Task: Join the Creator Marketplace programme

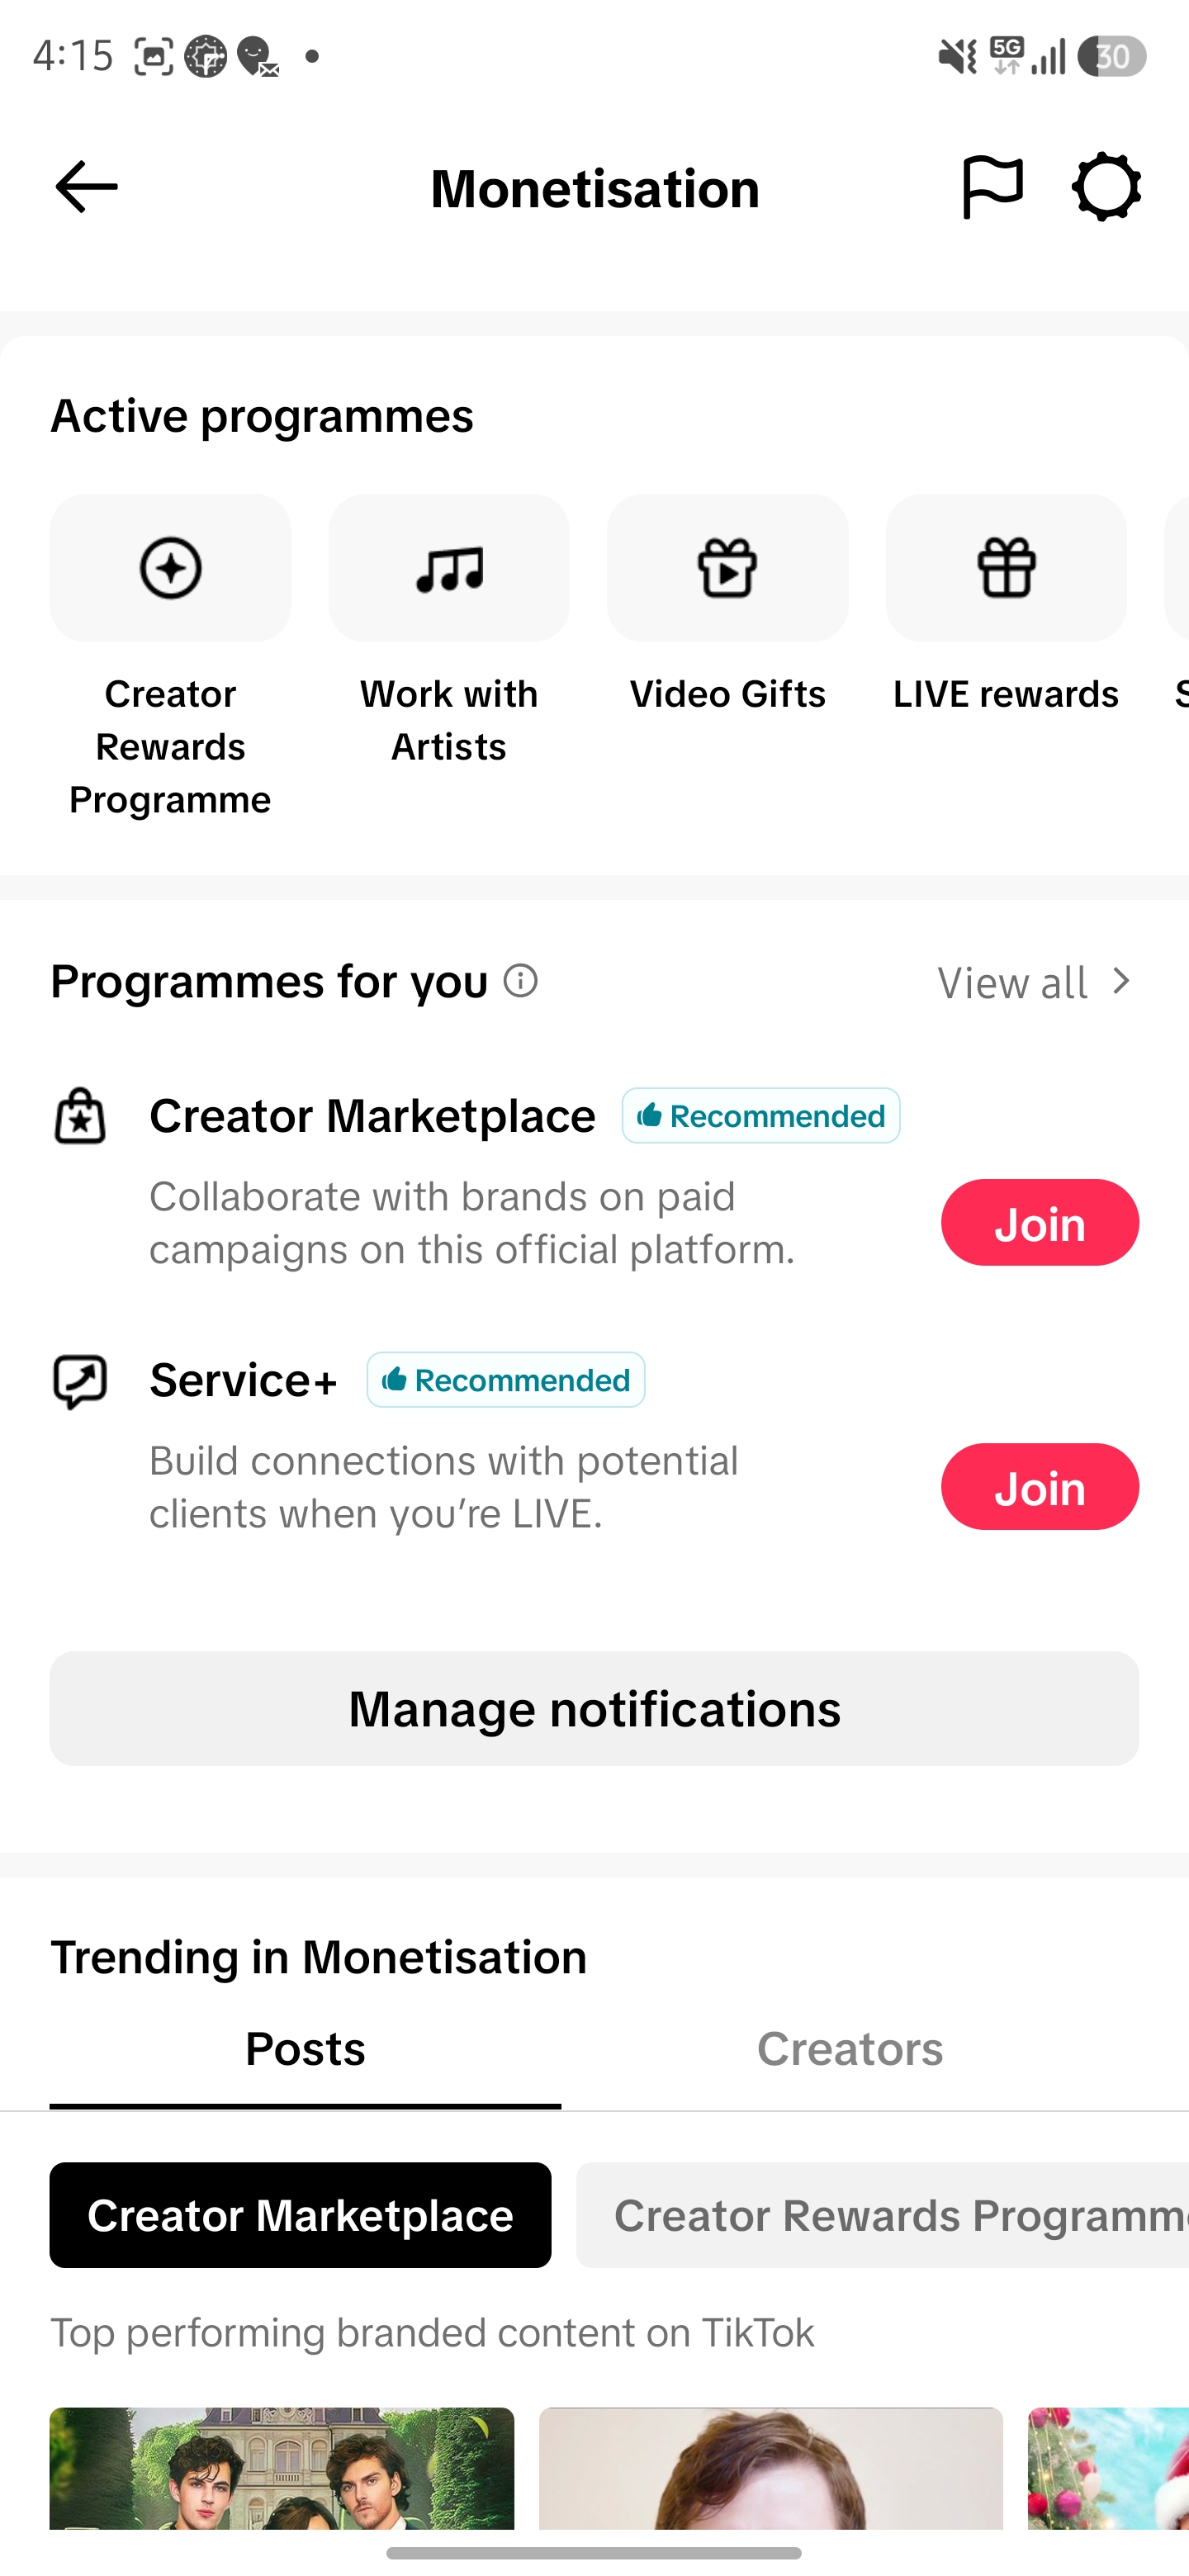Action: click(x=1040, y=1223)
